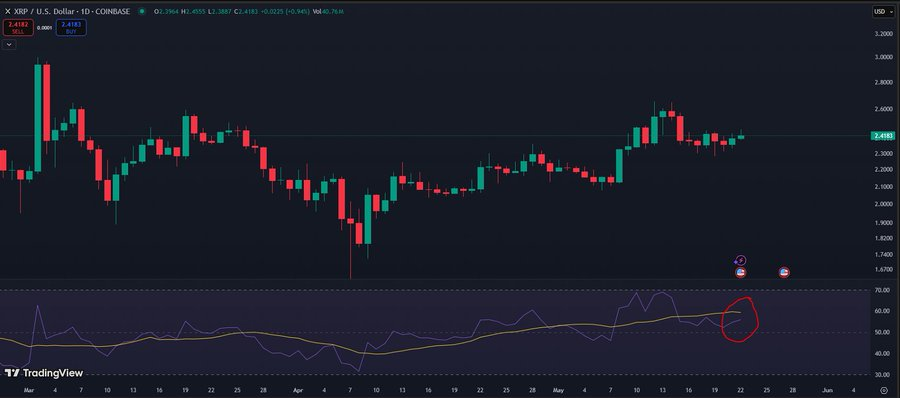900x398 pixels.
Task: Open the US flag event near May 27
Action: [x=784, y=273]
